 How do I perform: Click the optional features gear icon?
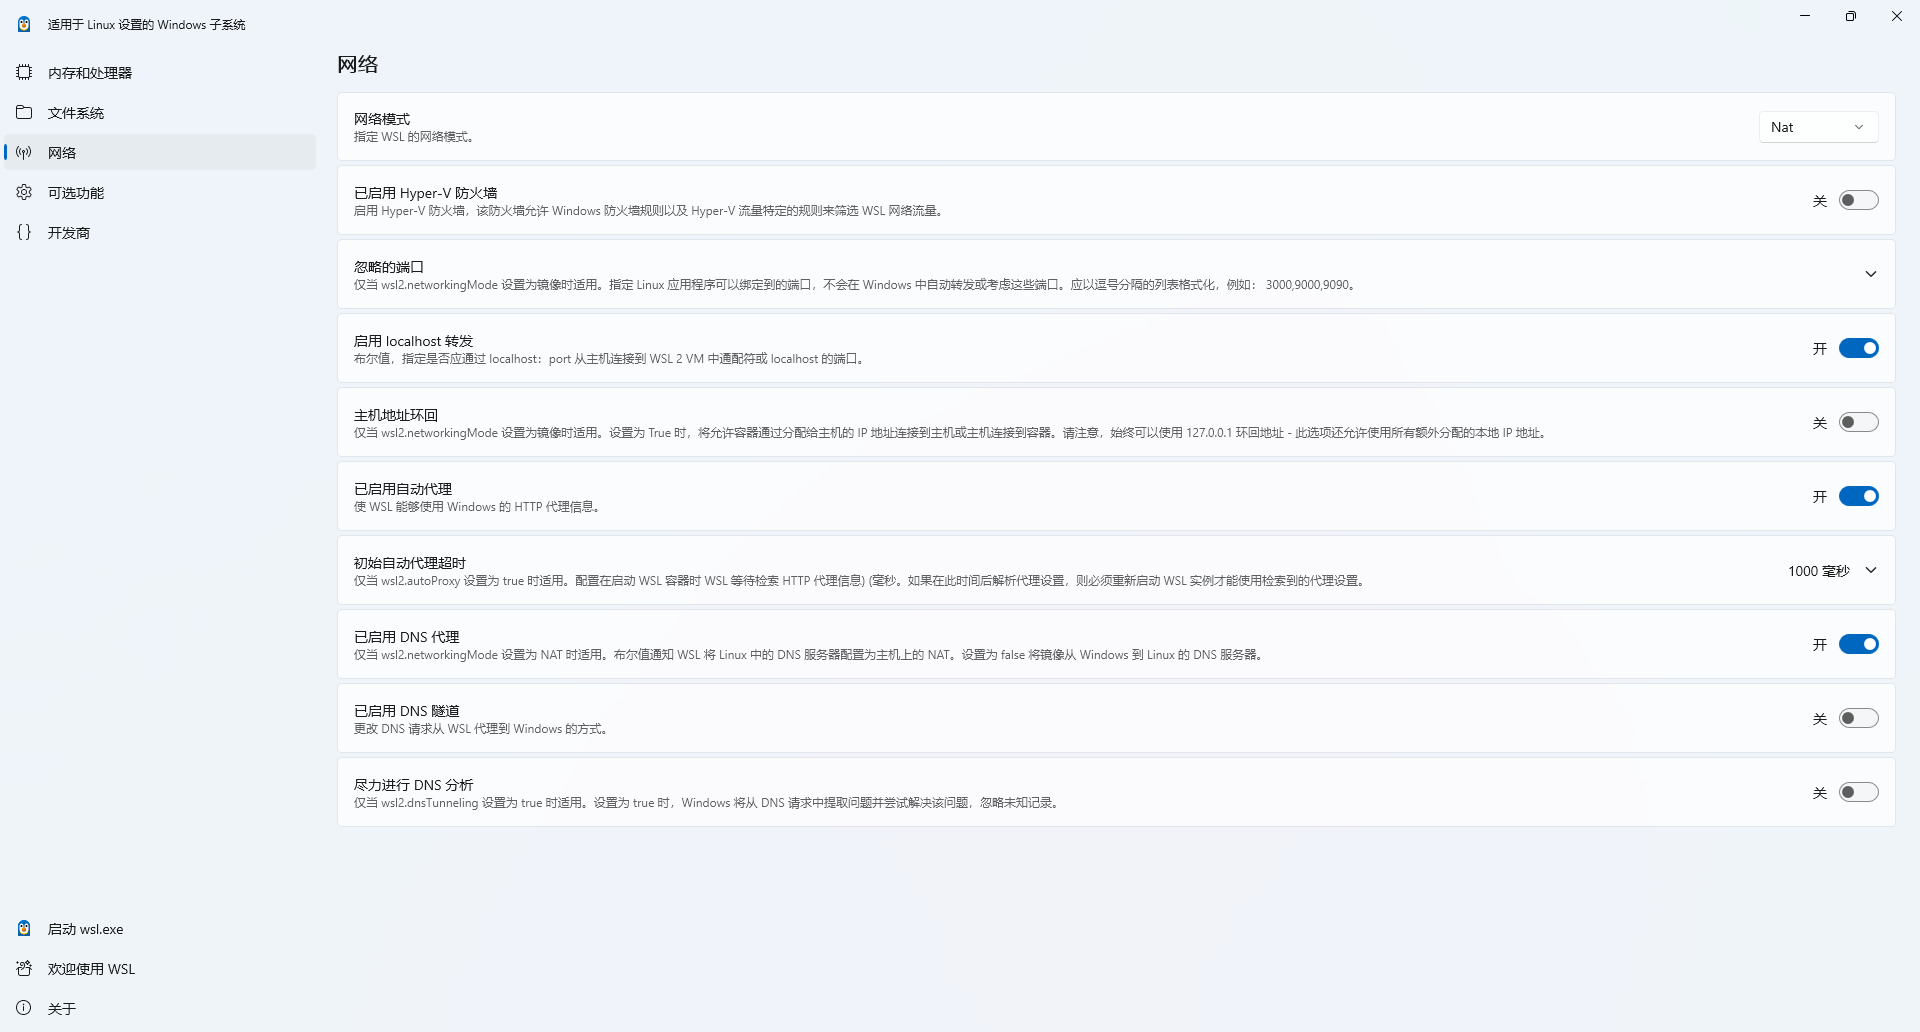click(23, 192)
